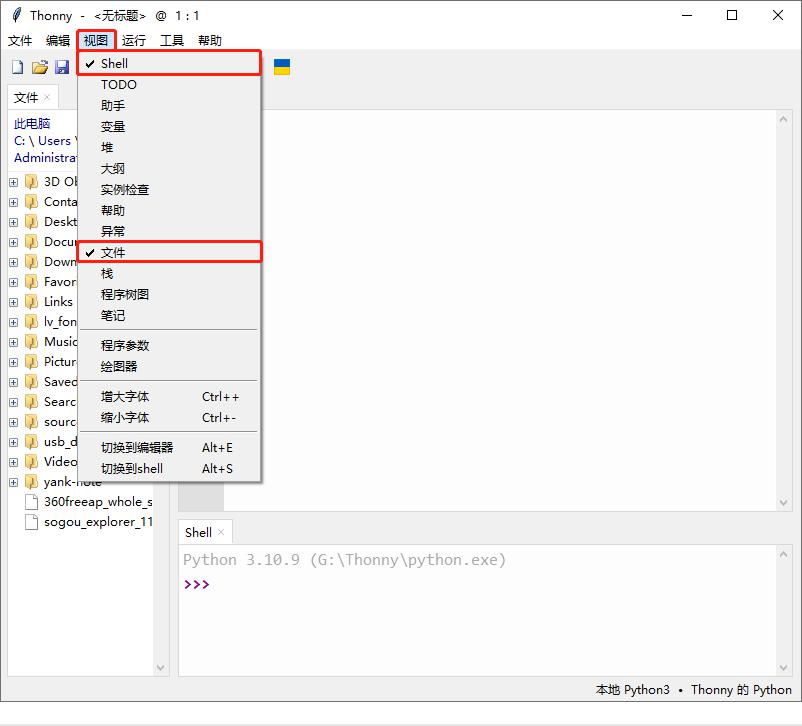Screen dimensions: 802x726
Task: Select the 360freeap_whole_s file icon
Action: tap(32, 502)
